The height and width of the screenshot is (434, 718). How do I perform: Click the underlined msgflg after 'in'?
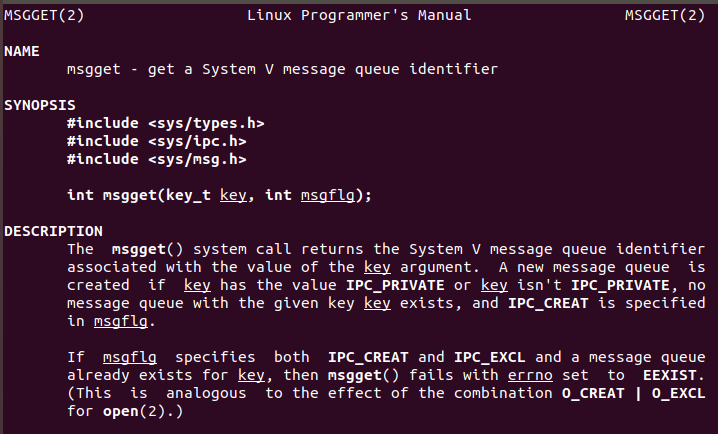click(121, 321)
